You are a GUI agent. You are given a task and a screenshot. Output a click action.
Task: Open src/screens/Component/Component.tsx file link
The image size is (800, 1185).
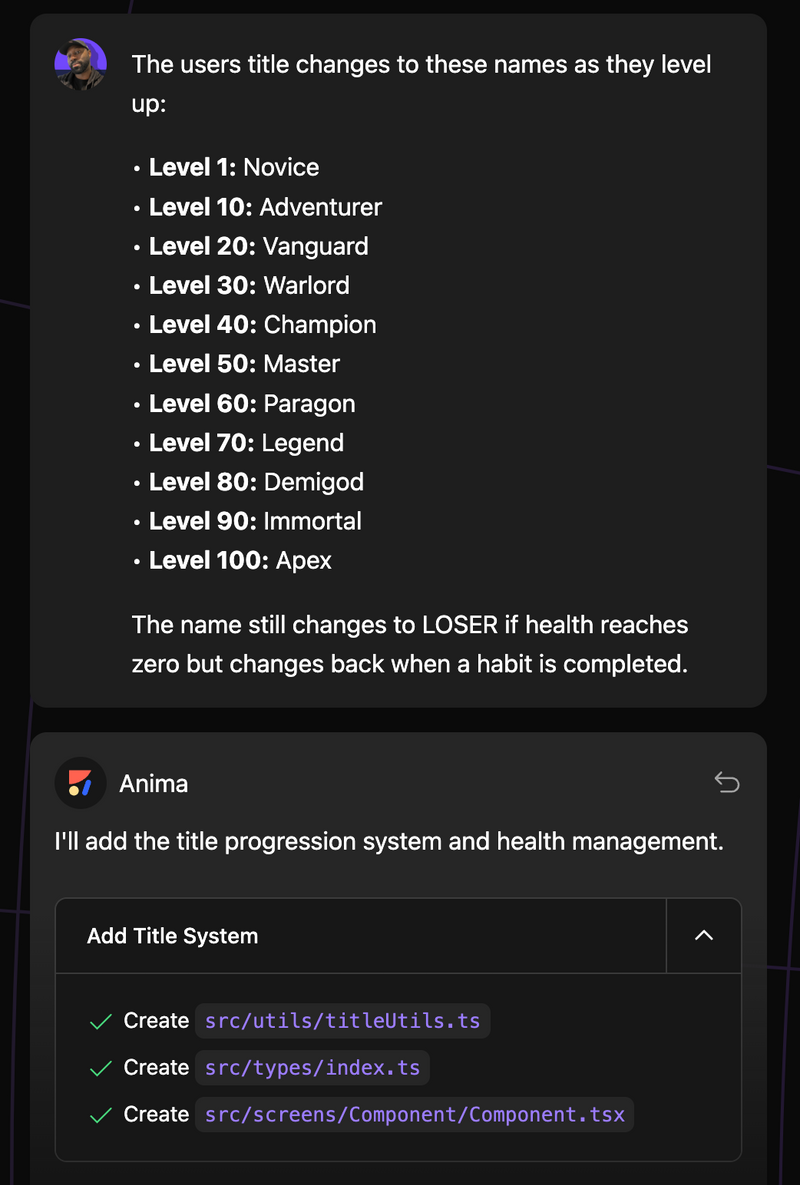coord(414,1115)
